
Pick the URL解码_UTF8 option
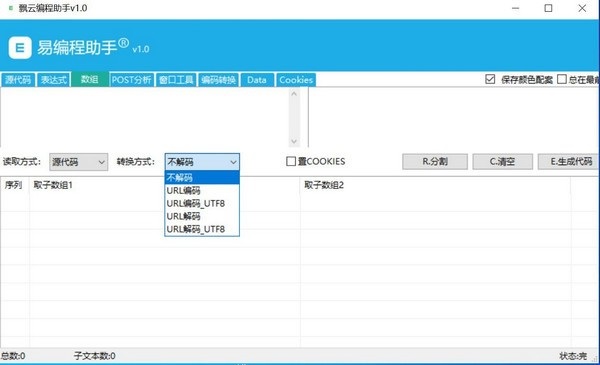click(202, 229)
